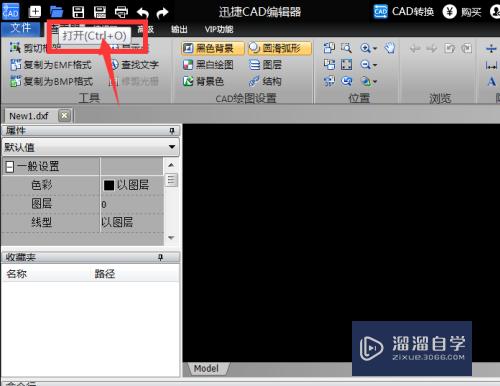Click the 图层 property value 0

pos(132,204)
